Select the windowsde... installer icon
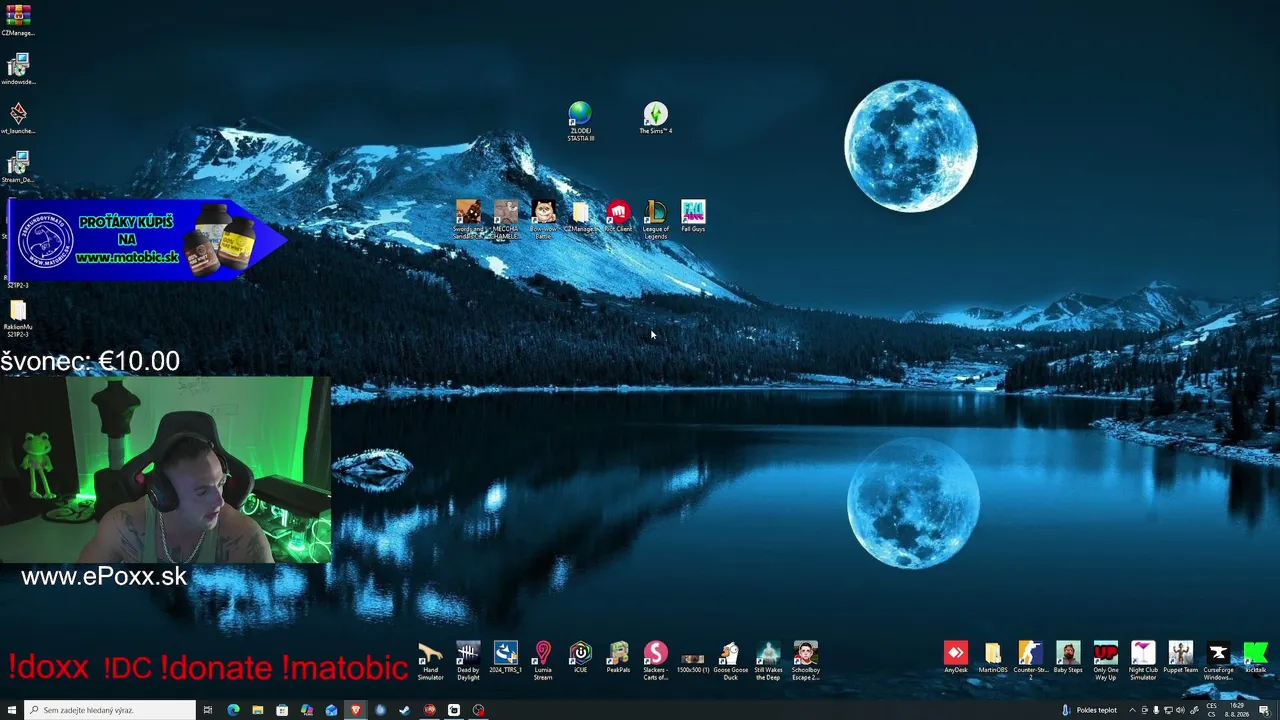 point(18,69)
